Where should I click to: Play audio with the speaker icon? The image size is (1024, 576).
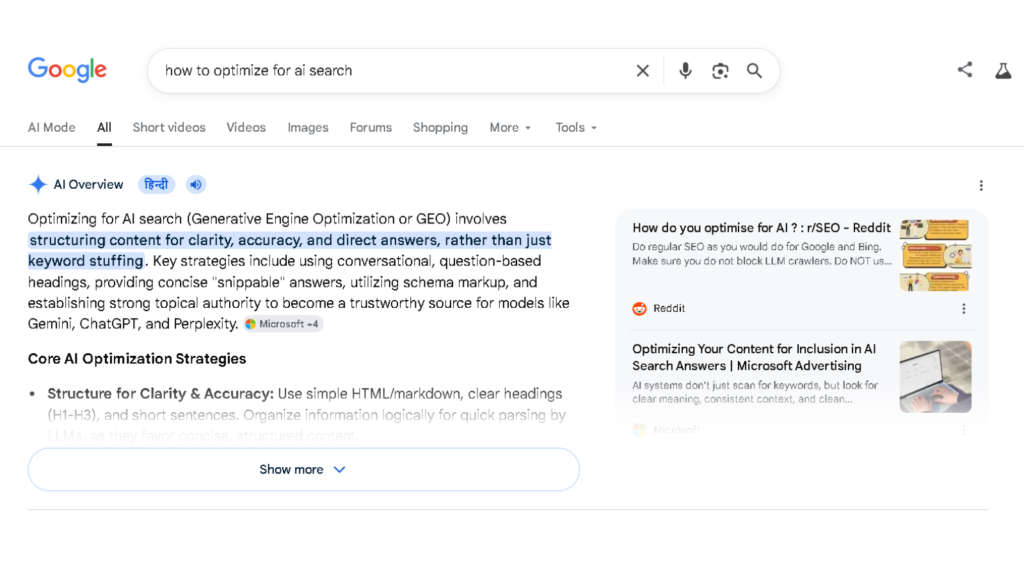pos(196,184)
